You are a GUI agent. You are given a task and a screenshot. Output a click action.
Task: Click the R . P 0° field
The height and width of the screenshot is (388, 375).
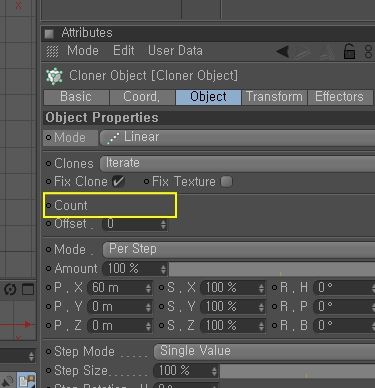pyautogui.click(x=344, y=307)
